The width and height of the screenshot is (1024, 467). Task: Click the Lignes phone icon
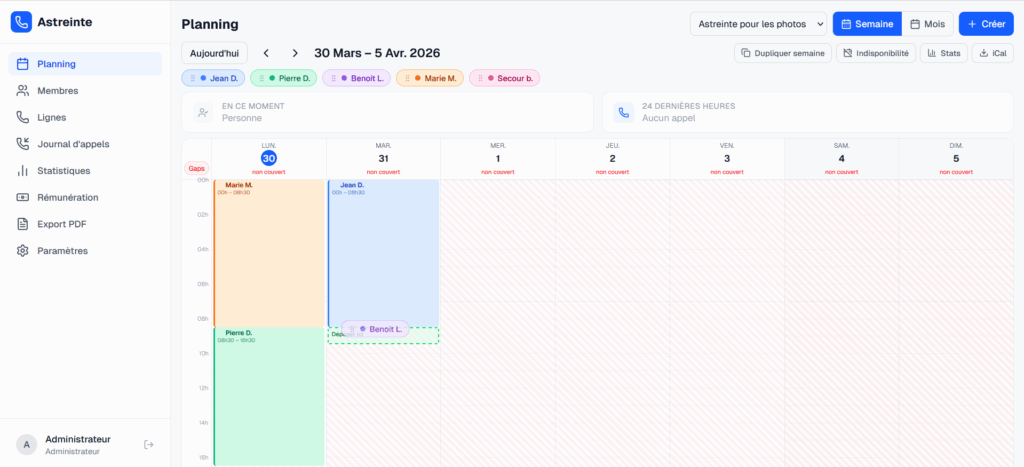coord(23,118)
